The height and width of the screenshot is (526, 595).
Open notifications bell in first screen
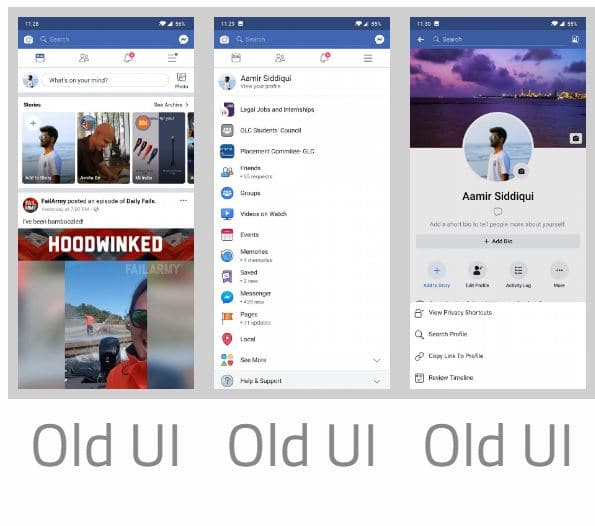click(129, 58)
